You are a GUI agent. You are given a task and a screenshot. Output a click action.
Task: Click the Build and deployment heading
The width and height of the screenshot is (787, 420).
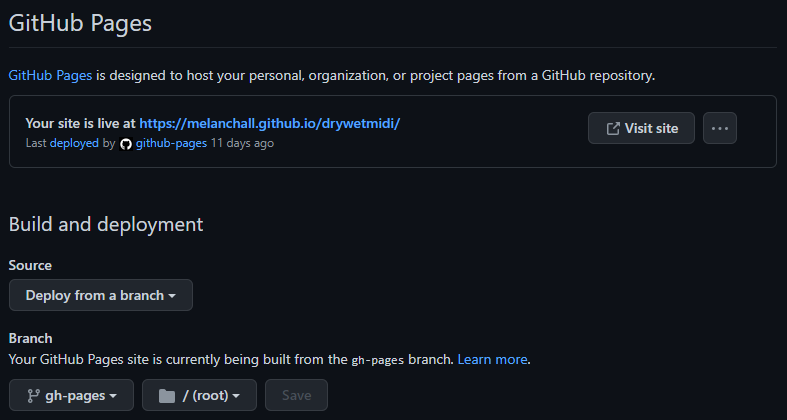[106, 224]
